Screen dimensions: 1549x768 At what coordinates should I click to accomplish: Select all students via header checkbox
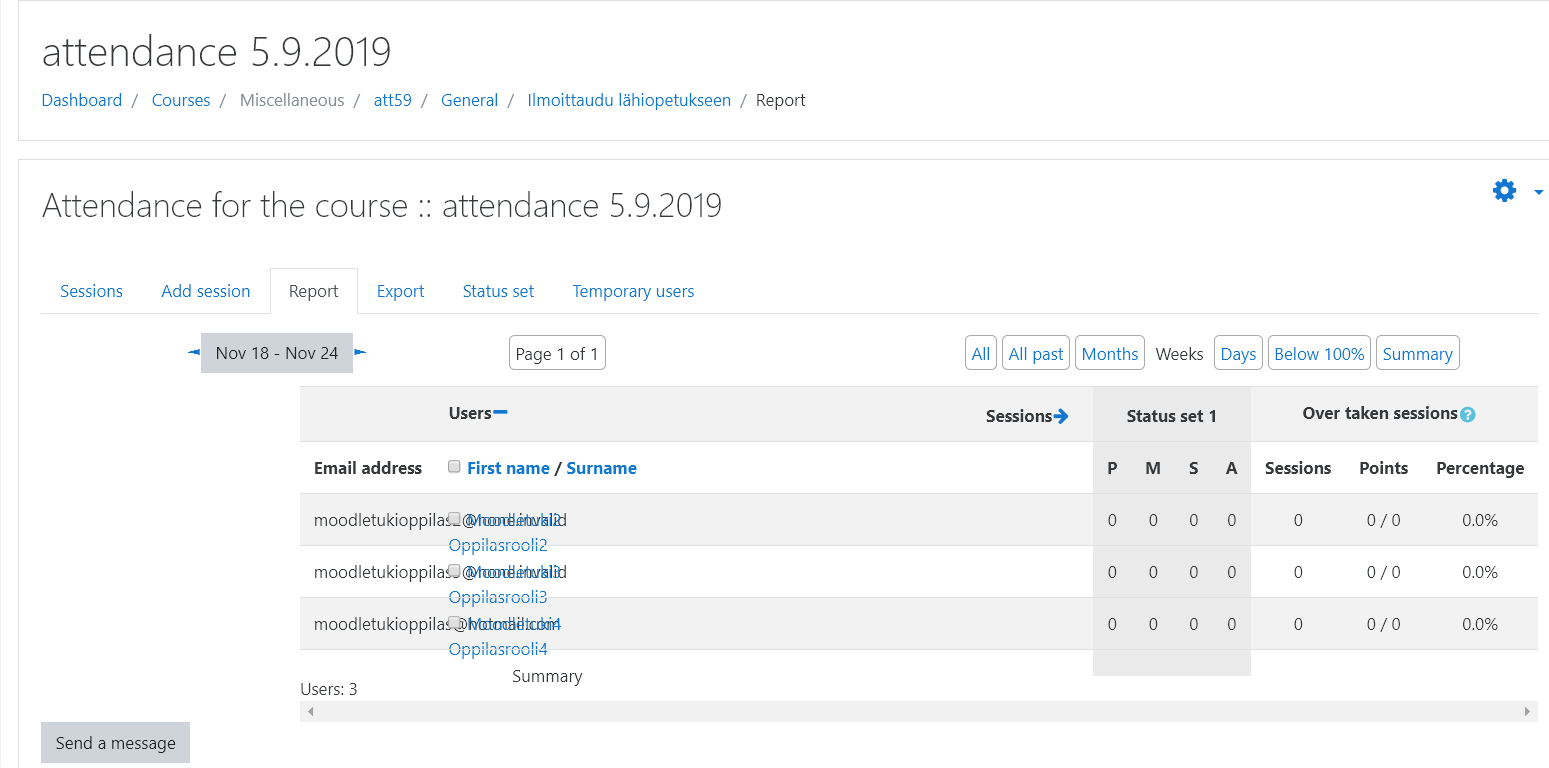pos(454,466)
